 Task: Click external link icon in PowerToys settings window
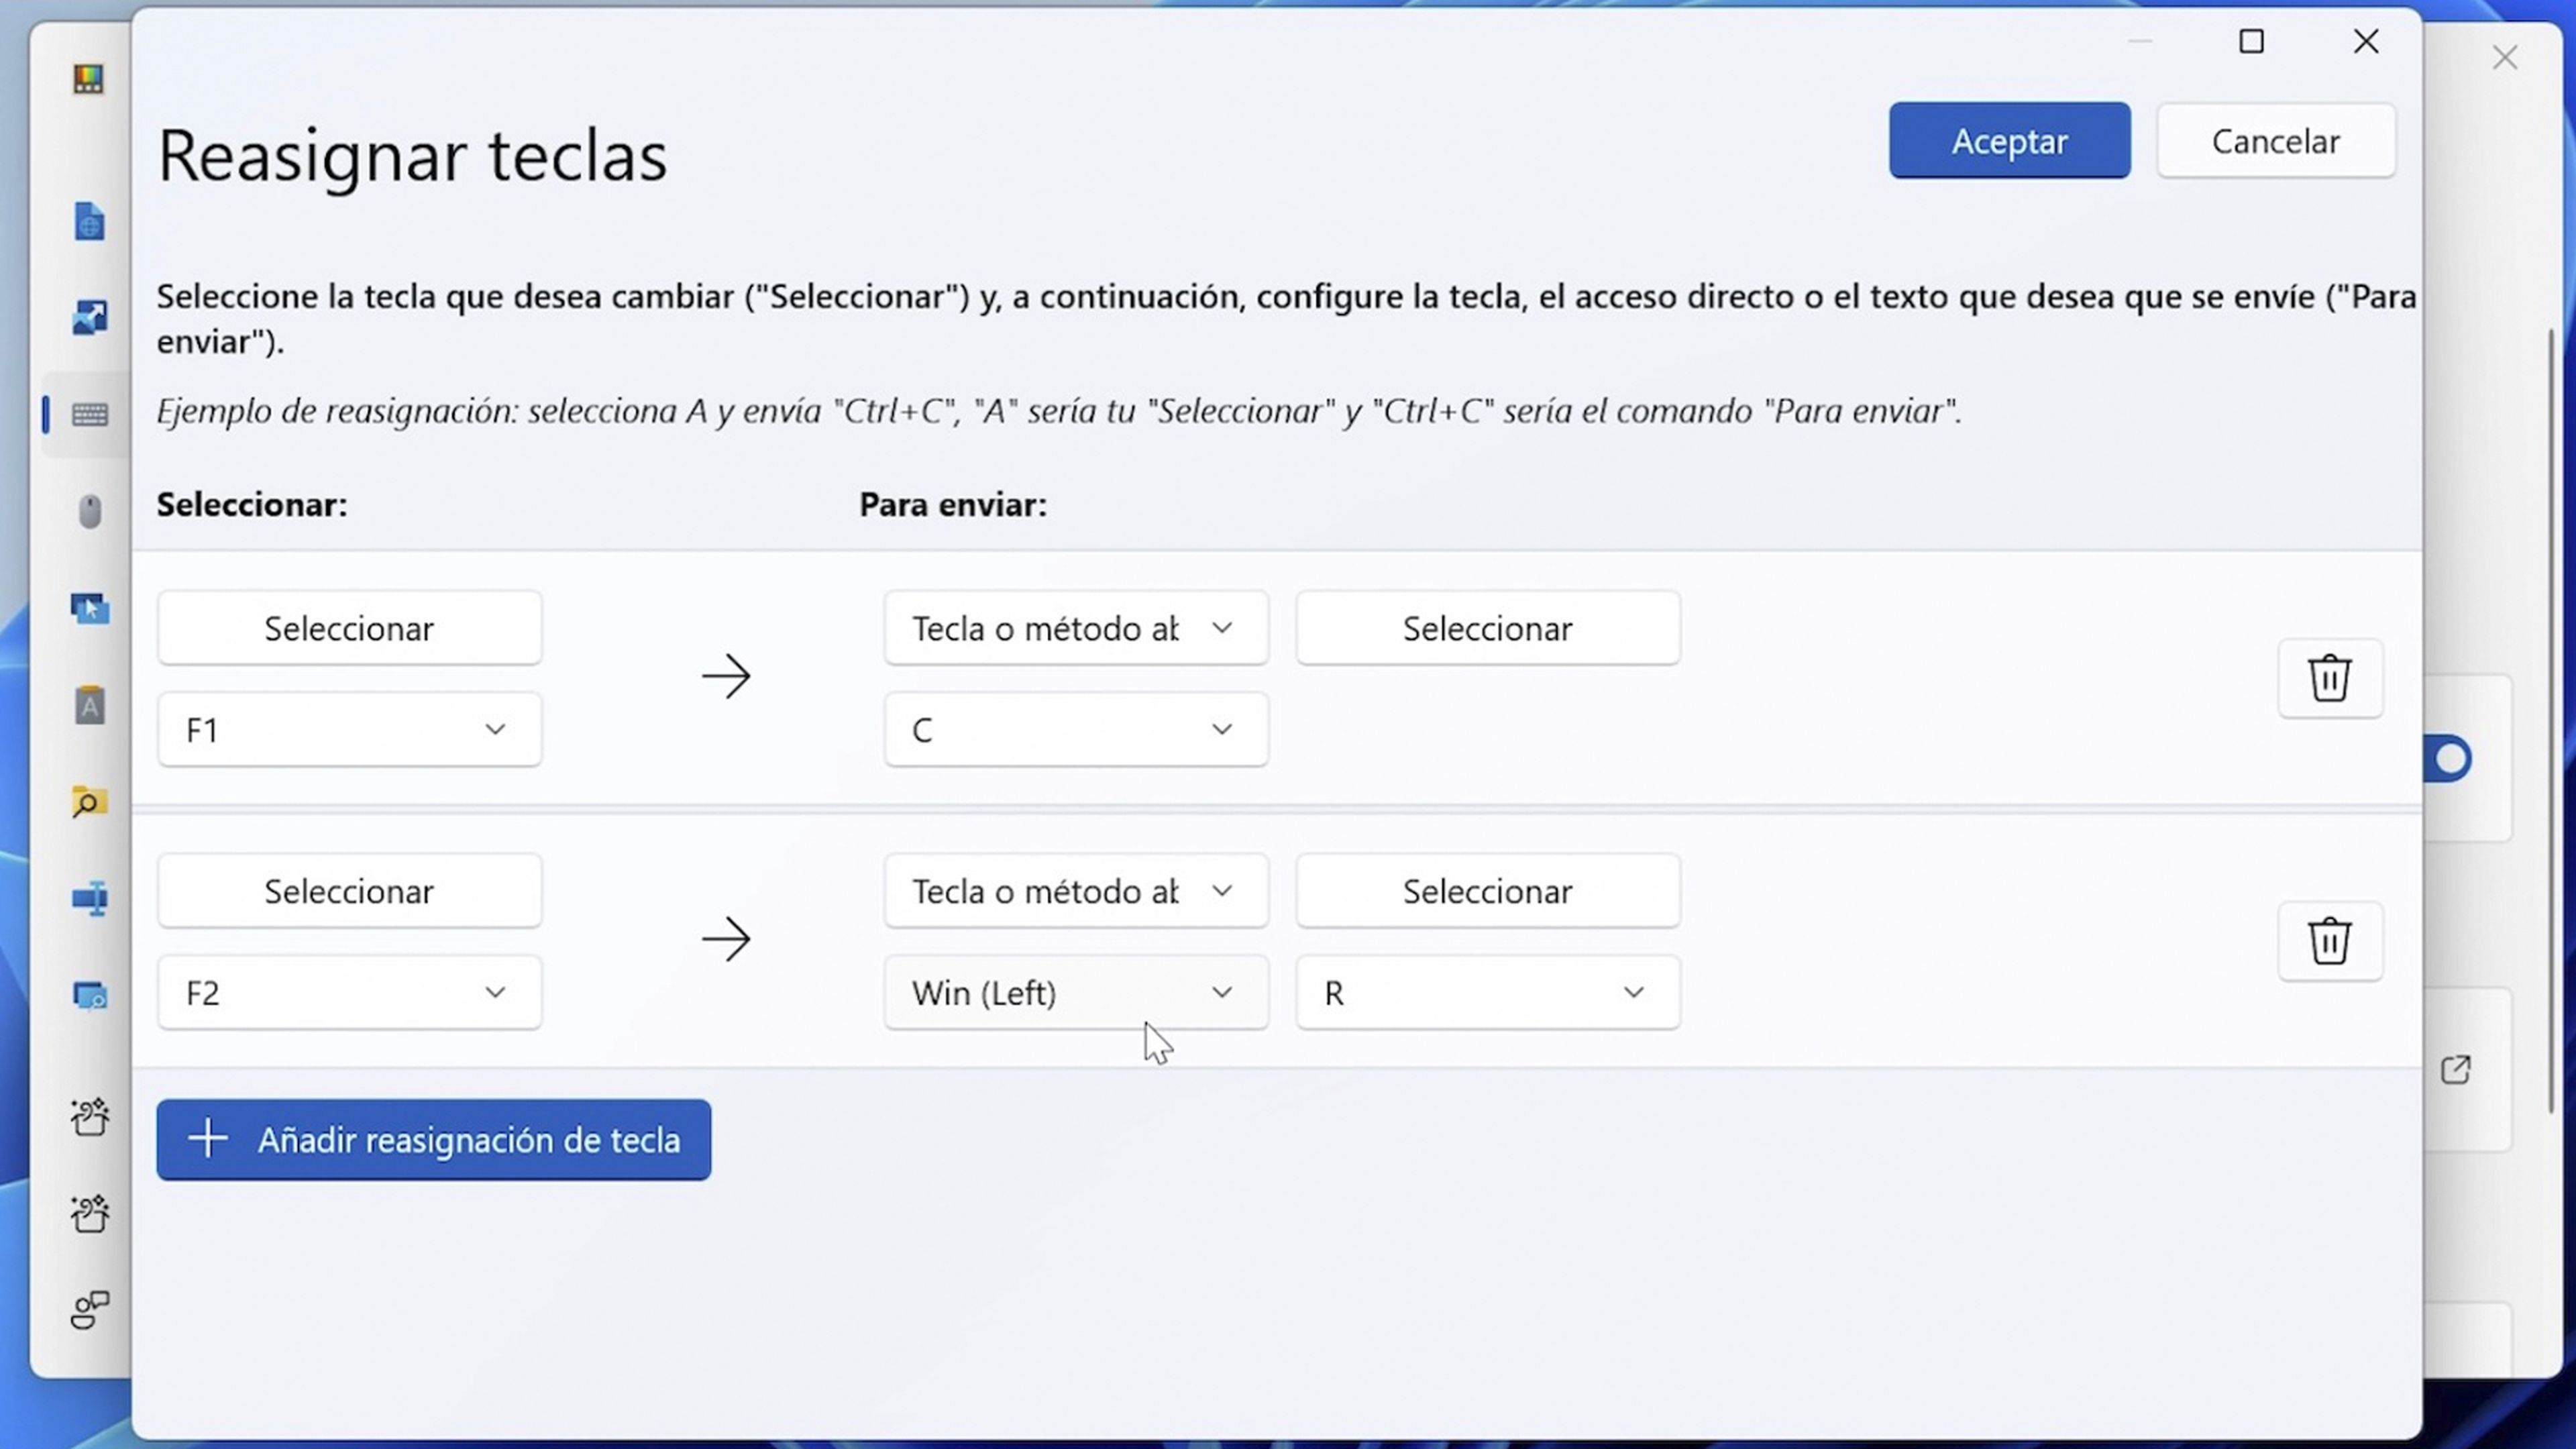coord(2455,1070)
